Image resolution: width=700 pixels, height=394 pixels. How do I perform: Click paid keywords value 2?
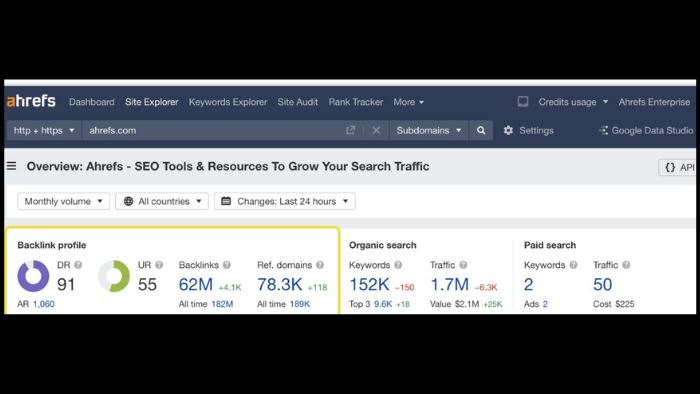529,284
